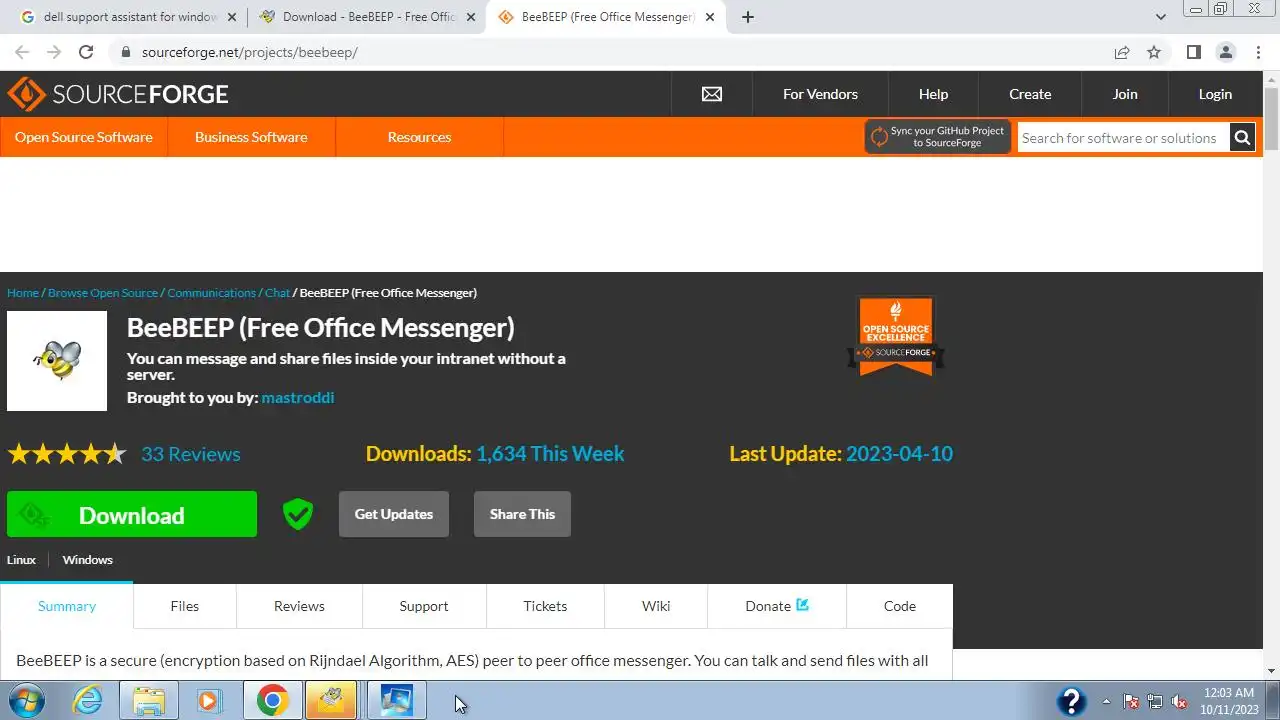Click the 33 Reviews link
This screenshot has width=1280, height=720.
click(191, 454)
